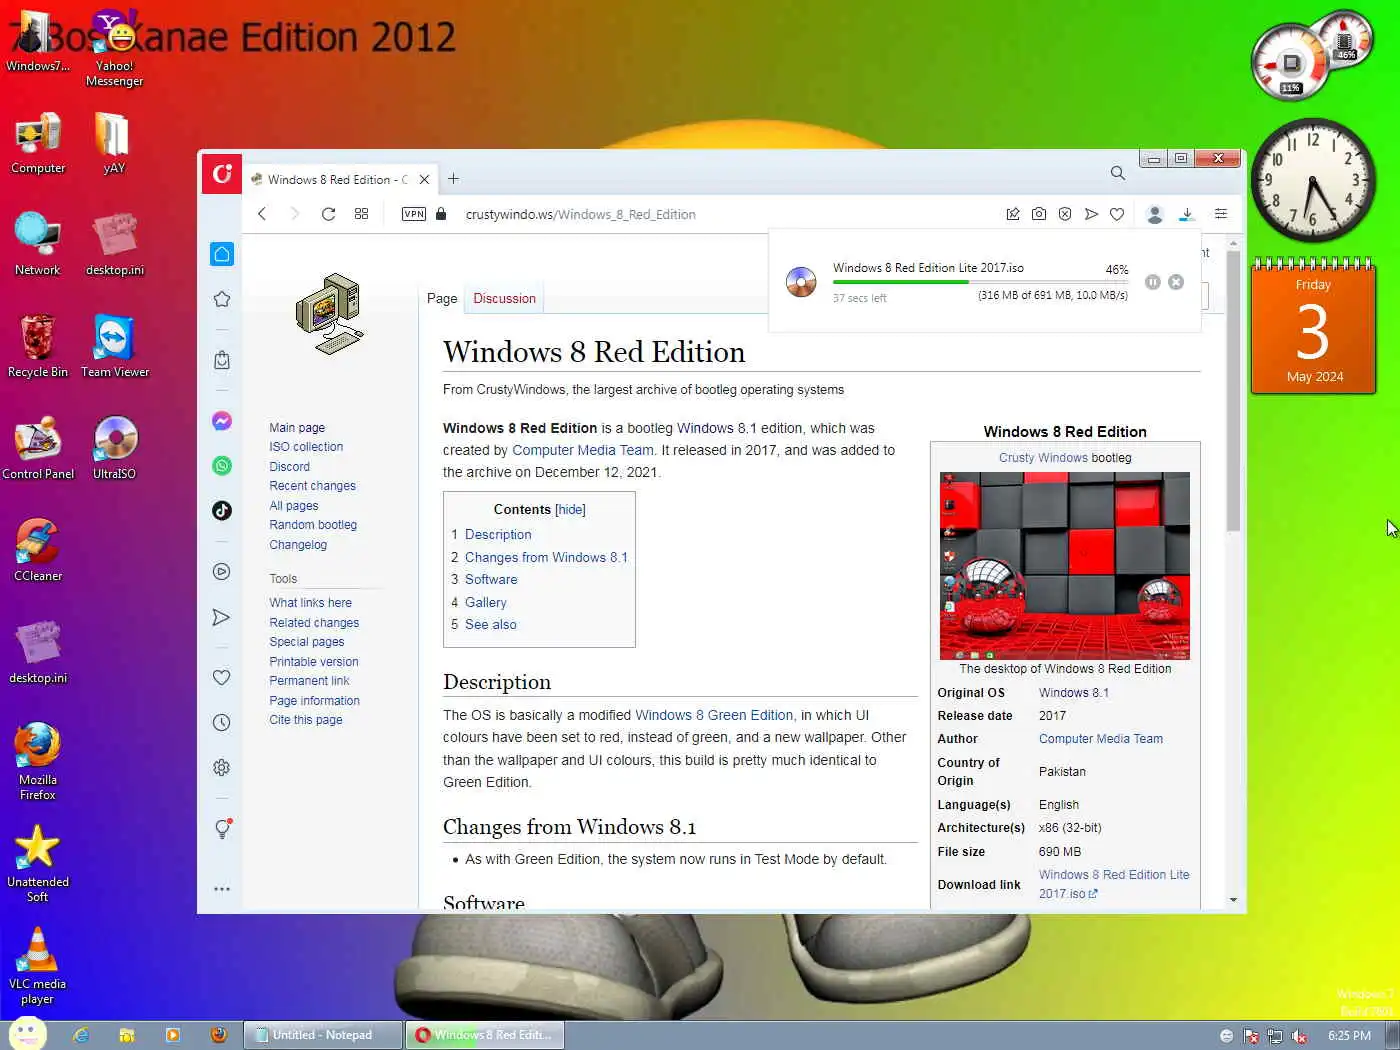Open the ISO collection sidebar link
Image resolution: width=1400 pixels, height=1050 pixels.
click(306, 447)
